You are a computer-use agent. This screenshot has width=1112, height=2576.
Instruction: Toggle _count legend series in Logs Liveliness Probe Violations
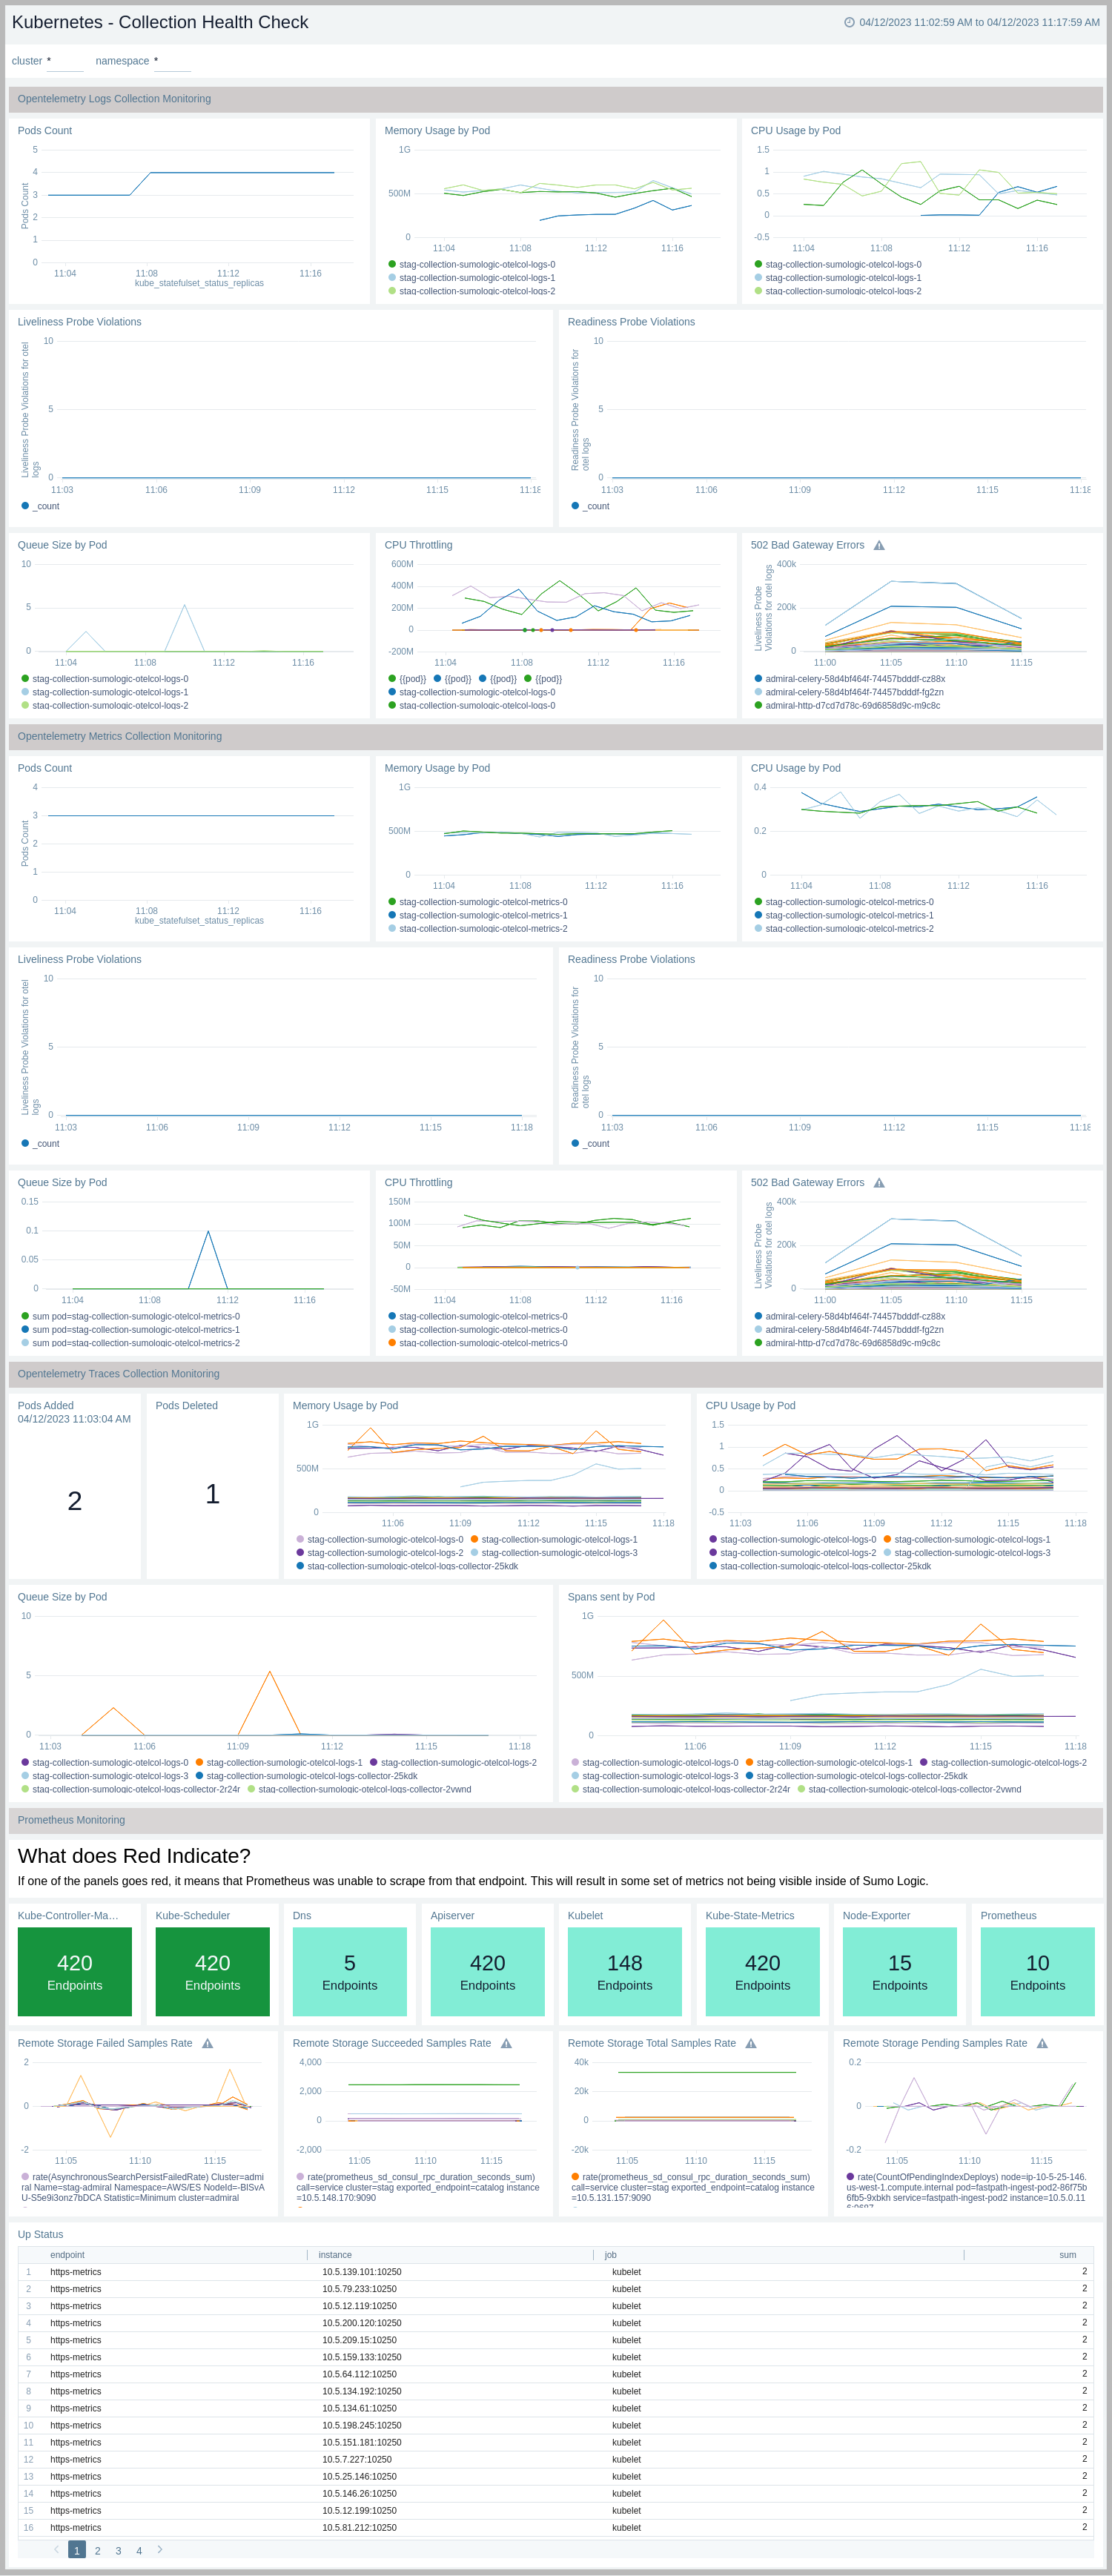click(25, 506)
